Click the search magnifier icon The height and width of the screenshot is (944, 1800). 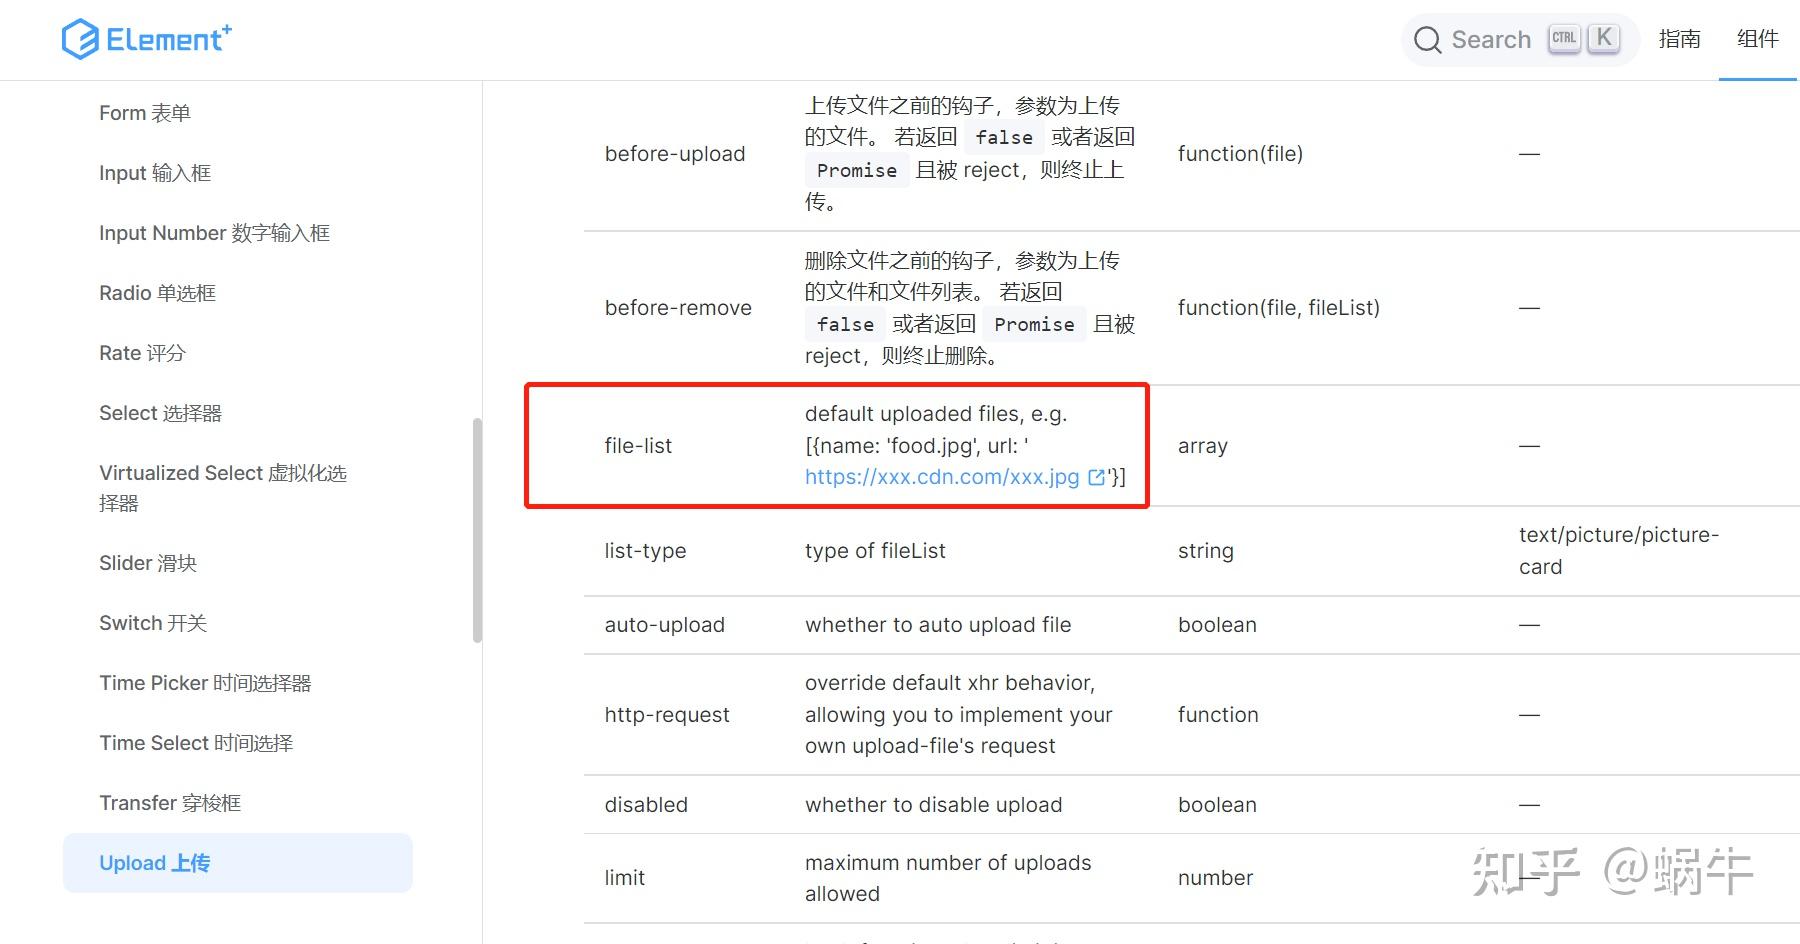click(1428, 39)
